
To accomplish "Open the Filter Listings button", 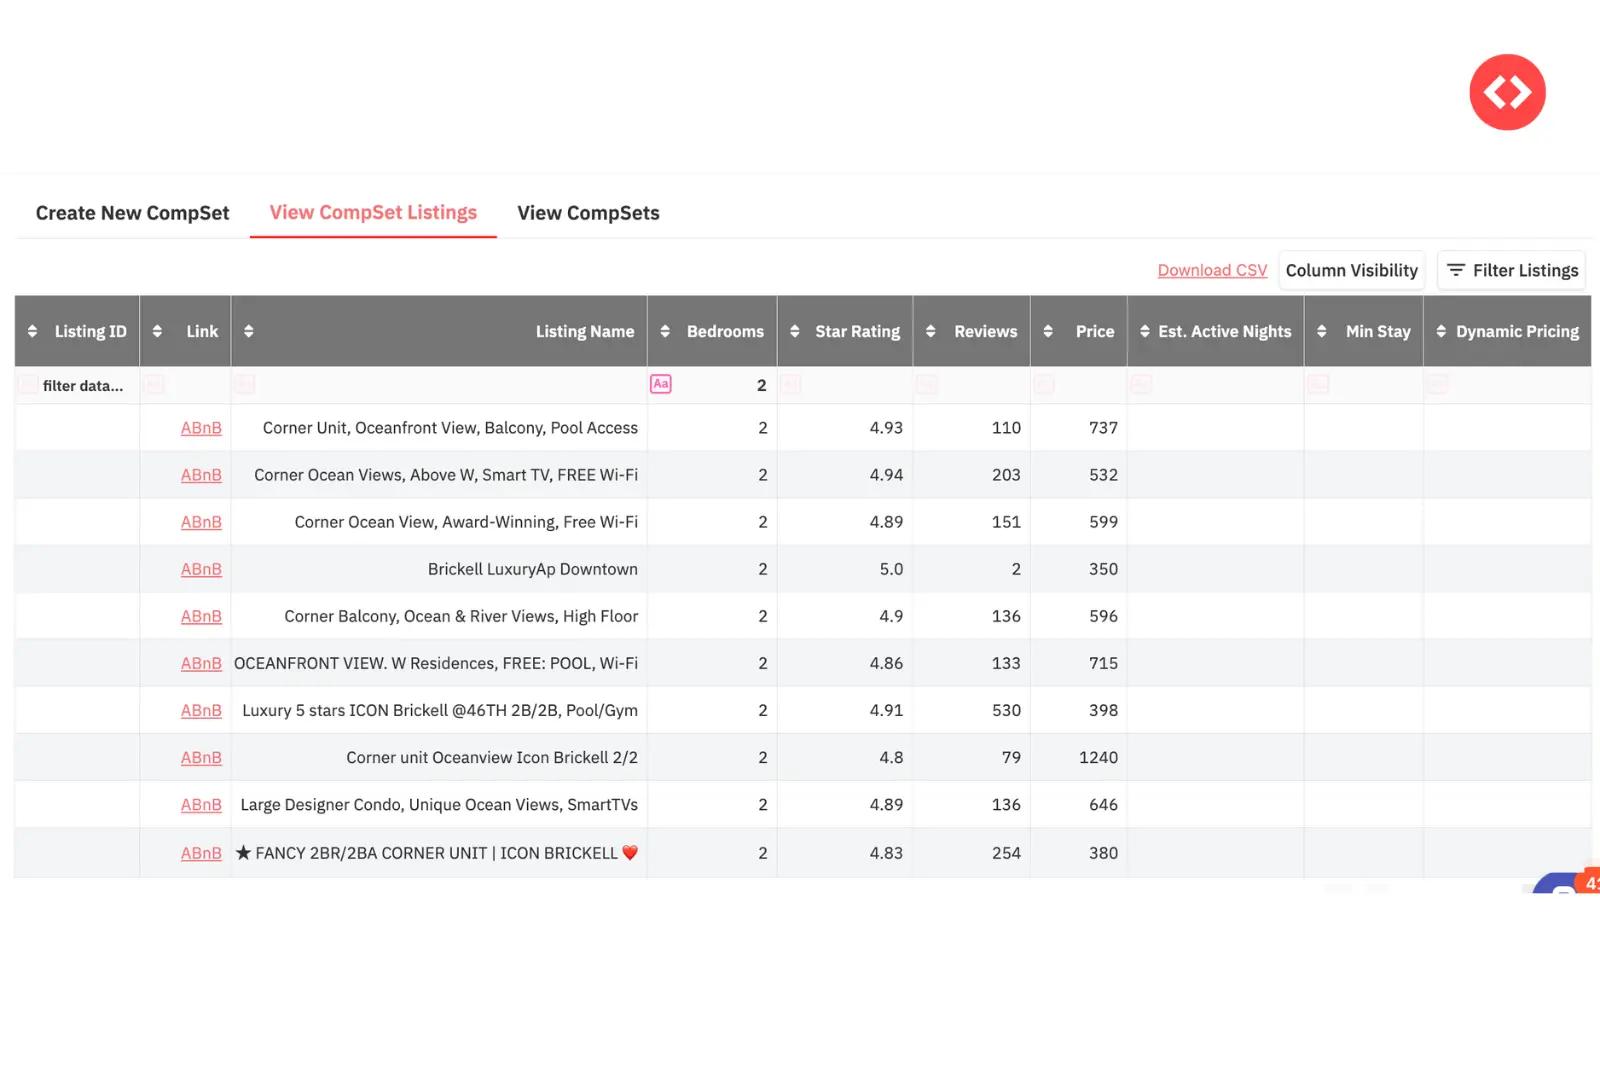I will tap(1511, 270).
